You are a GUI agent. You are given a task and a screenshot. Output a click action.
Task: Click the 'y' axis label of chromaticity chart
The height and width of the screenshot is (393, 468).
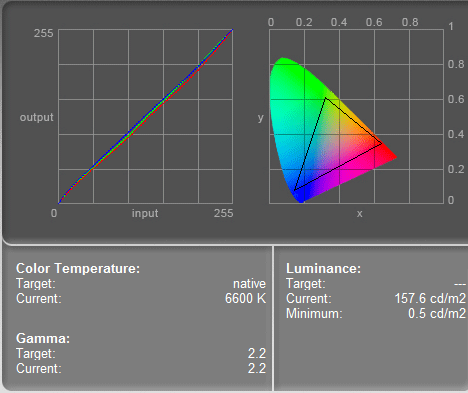pyautogui.click(x=261, y=118)
